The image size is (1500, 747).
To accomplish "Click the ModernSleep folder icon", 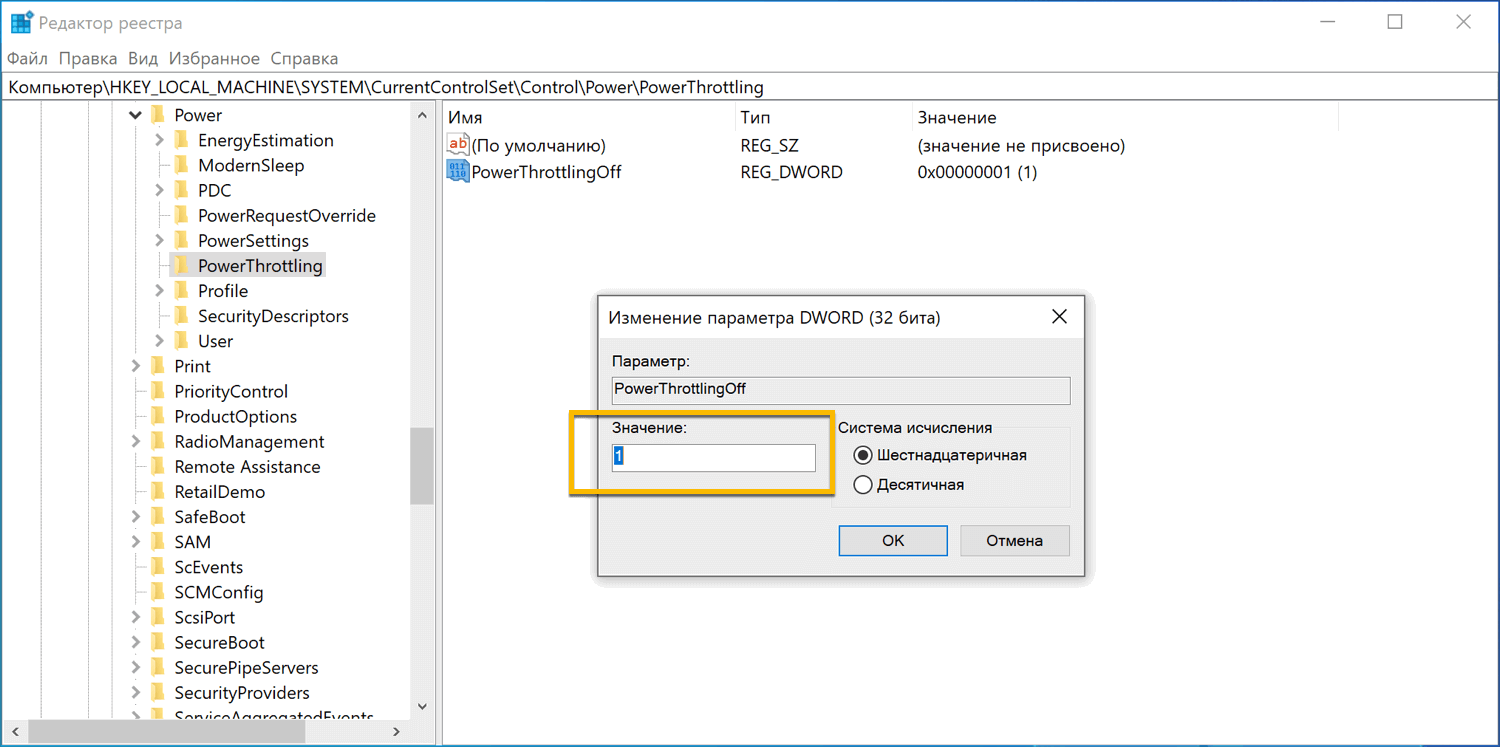I will (x=181, y=166).
